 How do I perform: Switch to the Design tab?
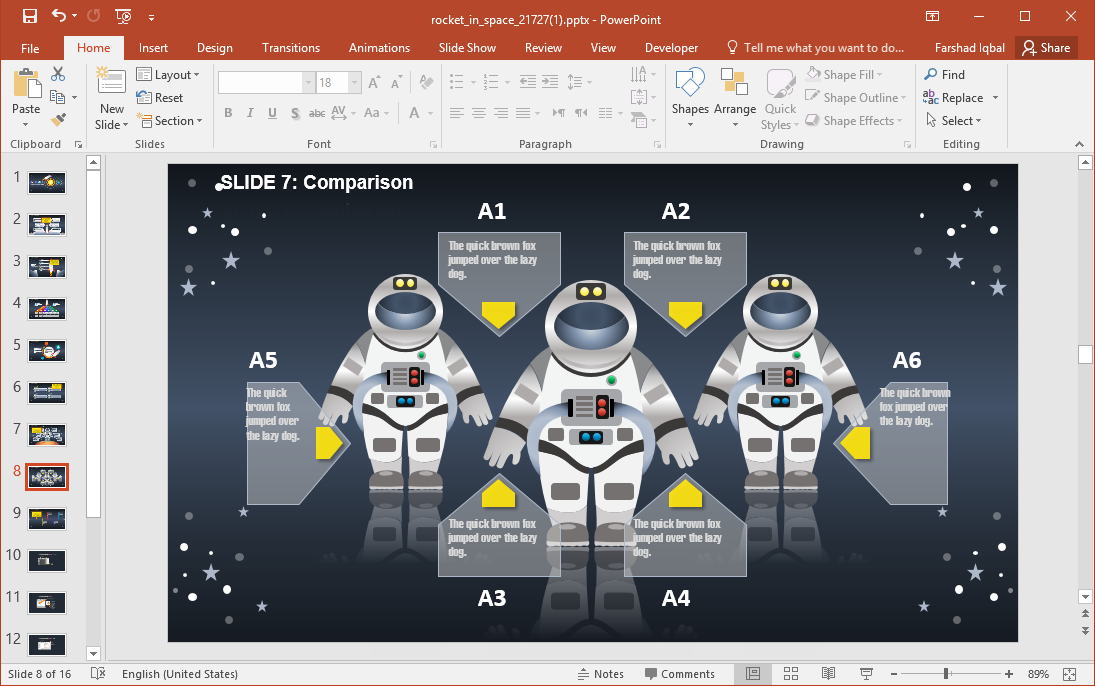214,48
